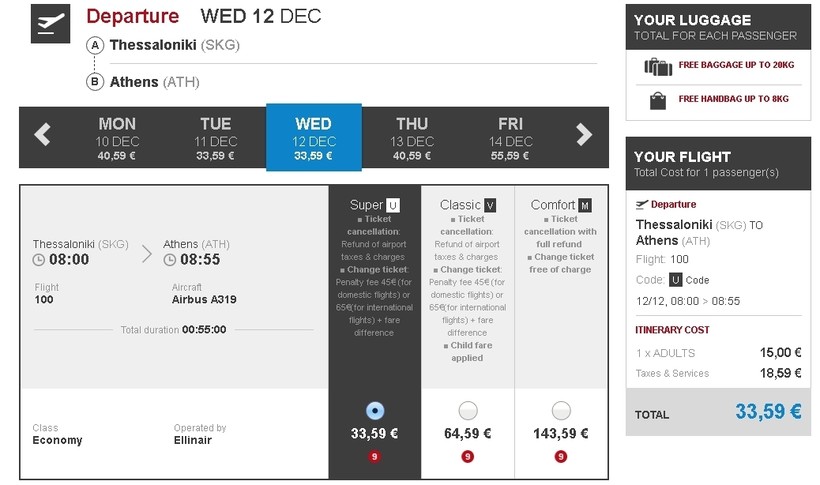Show later dates with right arrow
The width and height of the screenshot is (820, 485).
[584, 135]
